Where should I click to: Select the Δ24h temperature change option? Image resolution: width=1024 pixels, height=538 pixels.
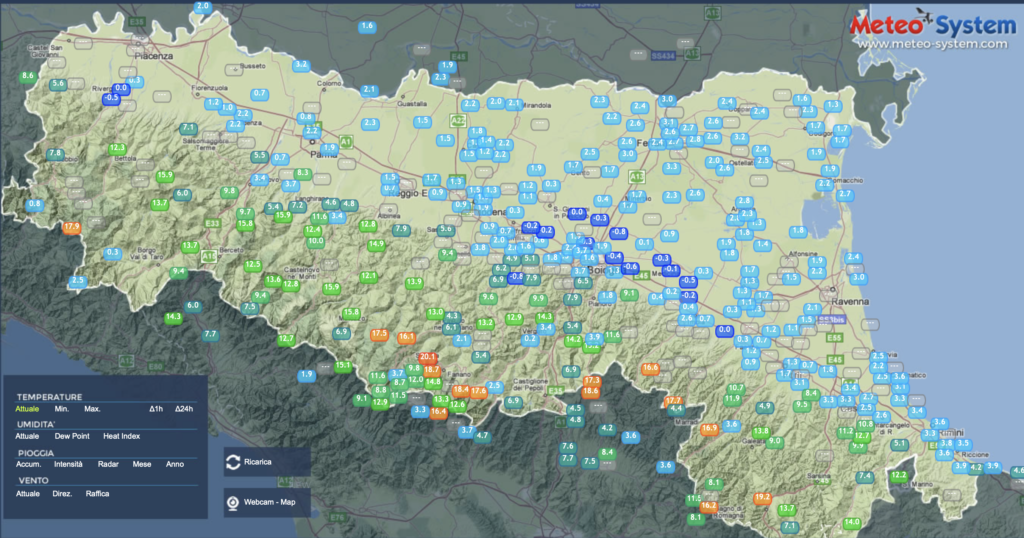click(185, 409)
